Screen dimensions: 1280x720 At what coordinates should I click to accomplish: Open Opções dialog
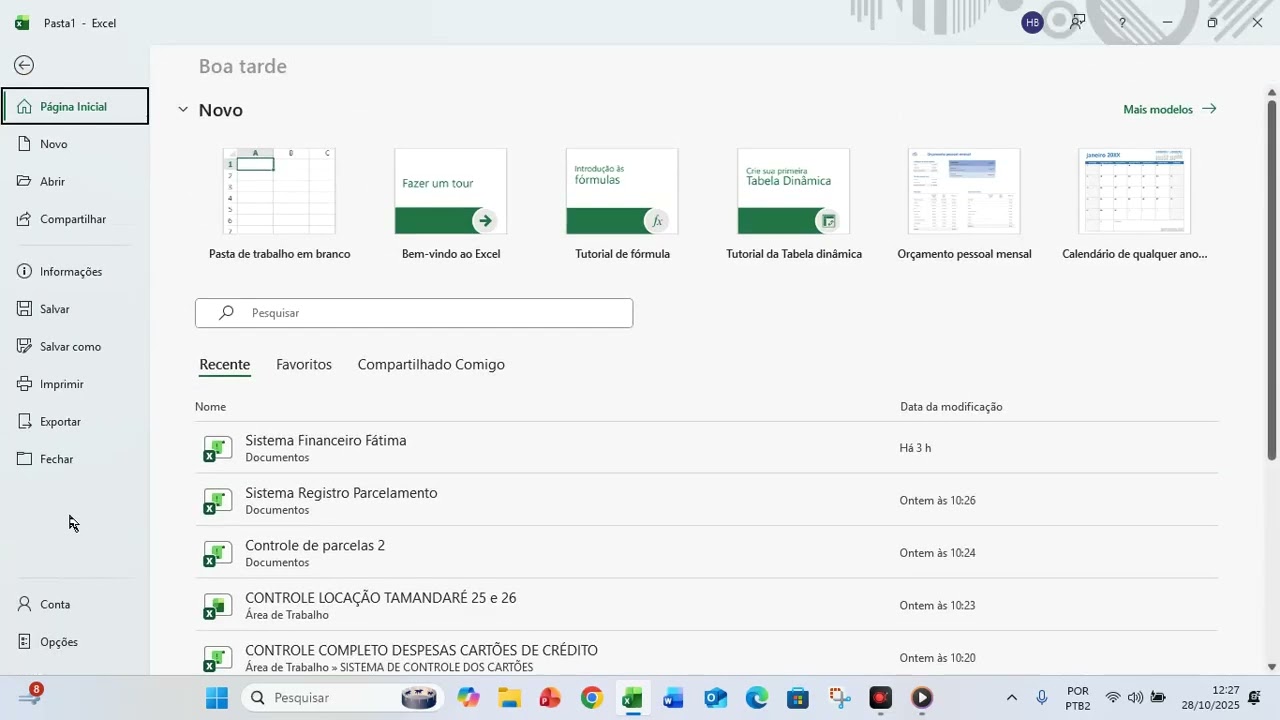pyautogui.click(x=75, y=642)
